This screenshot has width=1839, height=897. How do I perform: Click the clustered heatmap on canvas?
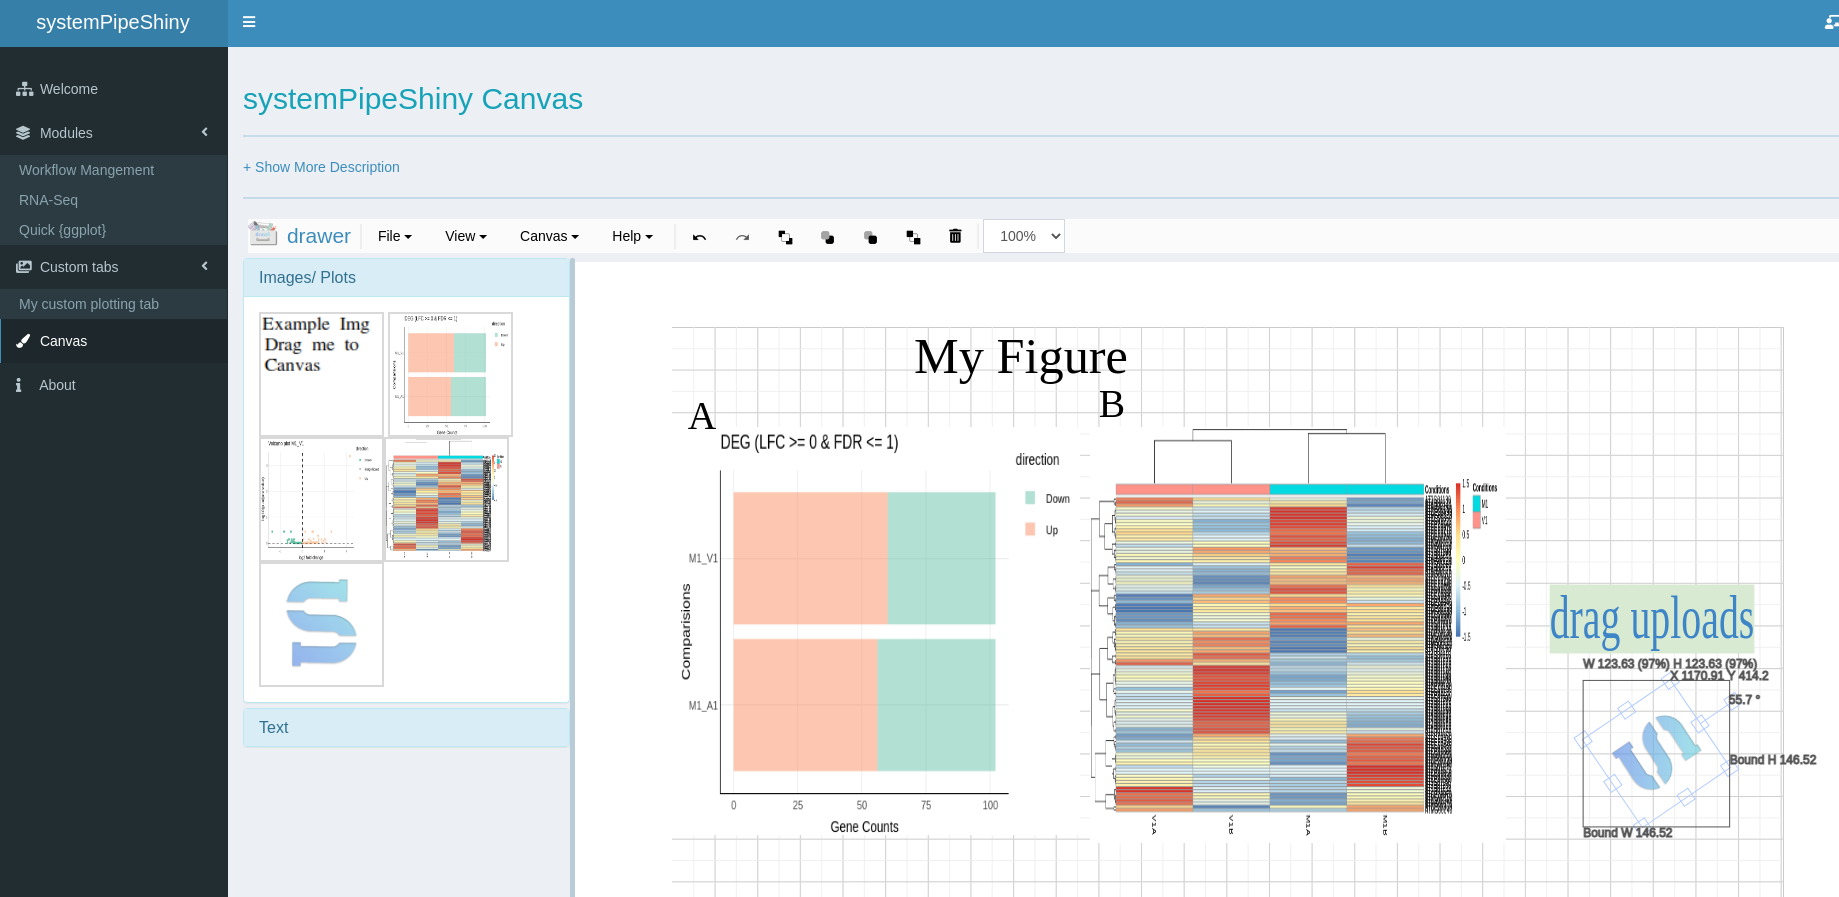tap(1297, 635)
